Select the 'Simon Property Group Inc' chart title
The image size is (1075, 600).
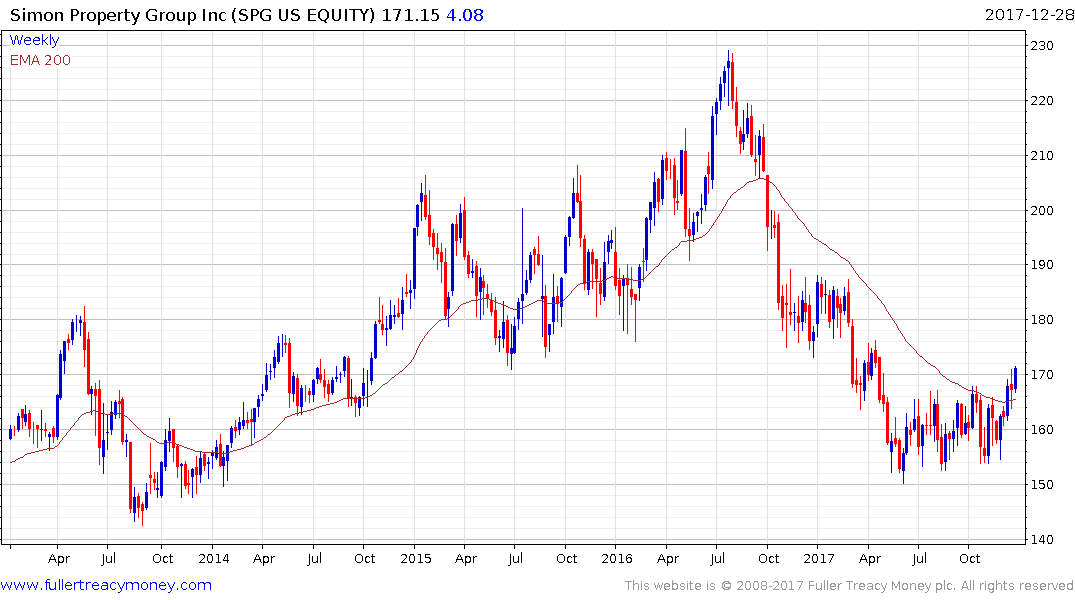pos(118,15)
